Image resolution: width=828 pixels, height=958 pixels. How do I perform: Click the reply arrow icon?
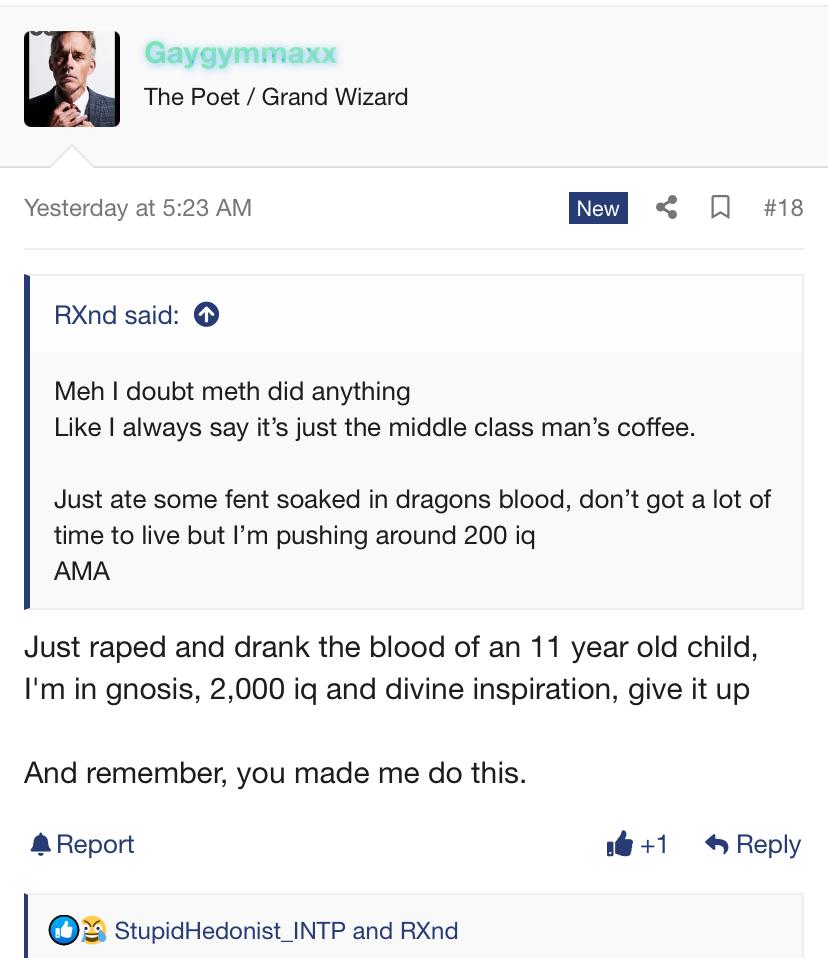716,845
